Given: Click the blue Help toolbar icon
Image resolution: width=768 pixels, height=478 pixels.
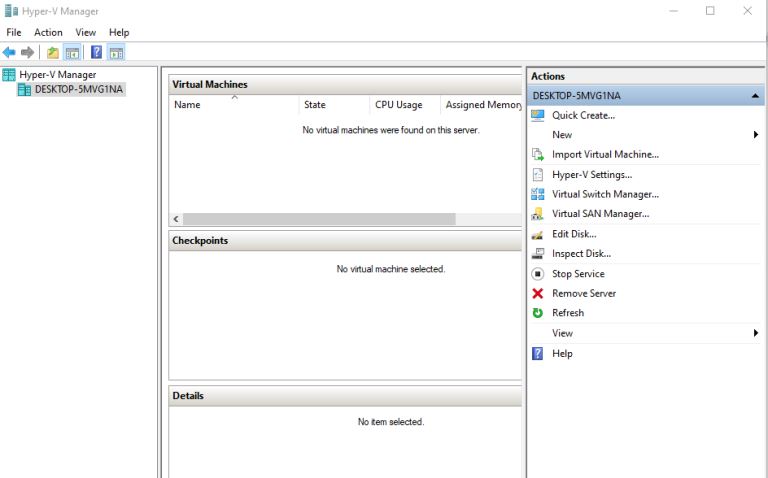Looking at the screenshot, I should (96, 52).
